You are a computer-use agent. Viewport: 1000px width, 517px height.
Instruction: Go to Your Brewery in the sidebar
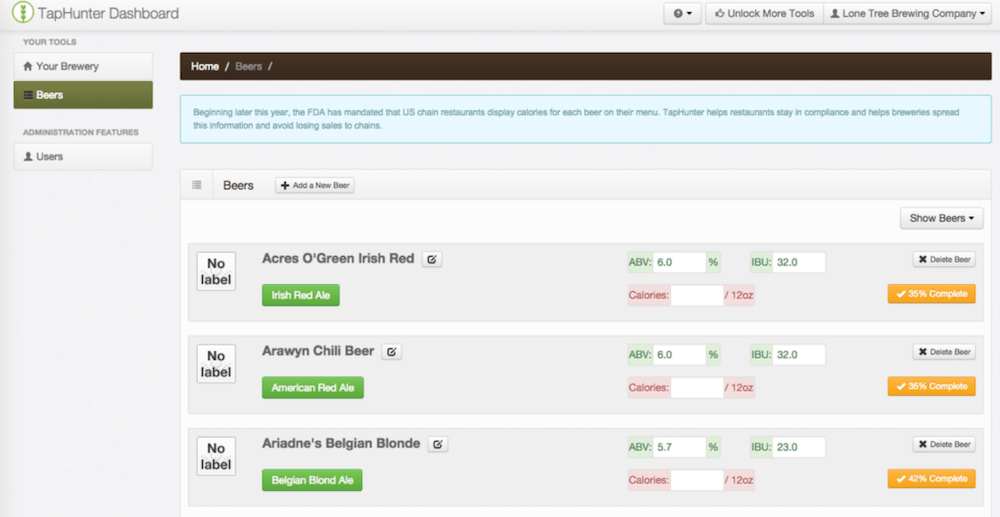(83, 66)
